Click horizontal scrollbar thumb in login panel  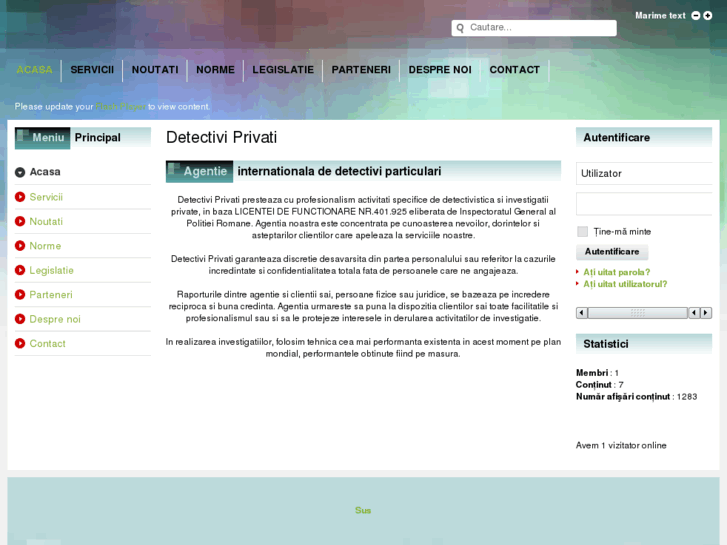(x=638, y=313)
